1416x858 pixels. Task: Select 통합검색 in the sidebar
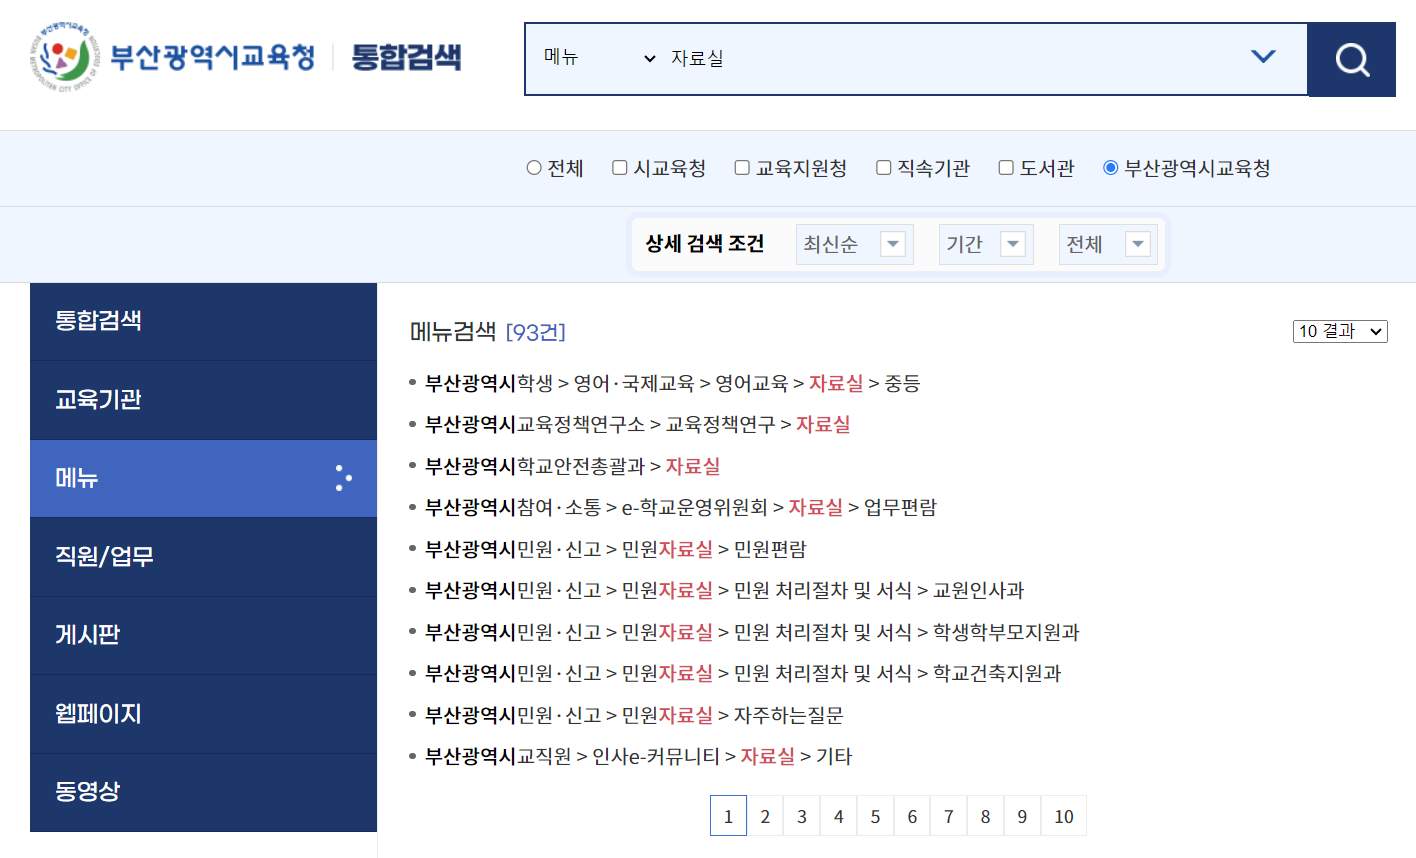click(203, 321)
